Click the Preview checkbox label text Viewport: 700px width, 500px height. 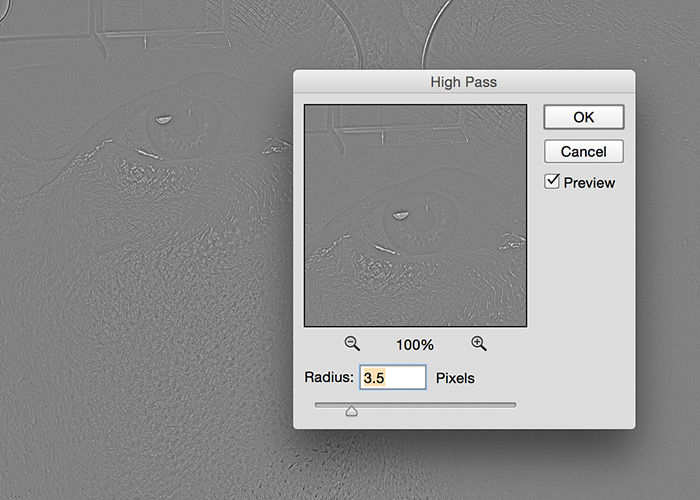point(589,183)
